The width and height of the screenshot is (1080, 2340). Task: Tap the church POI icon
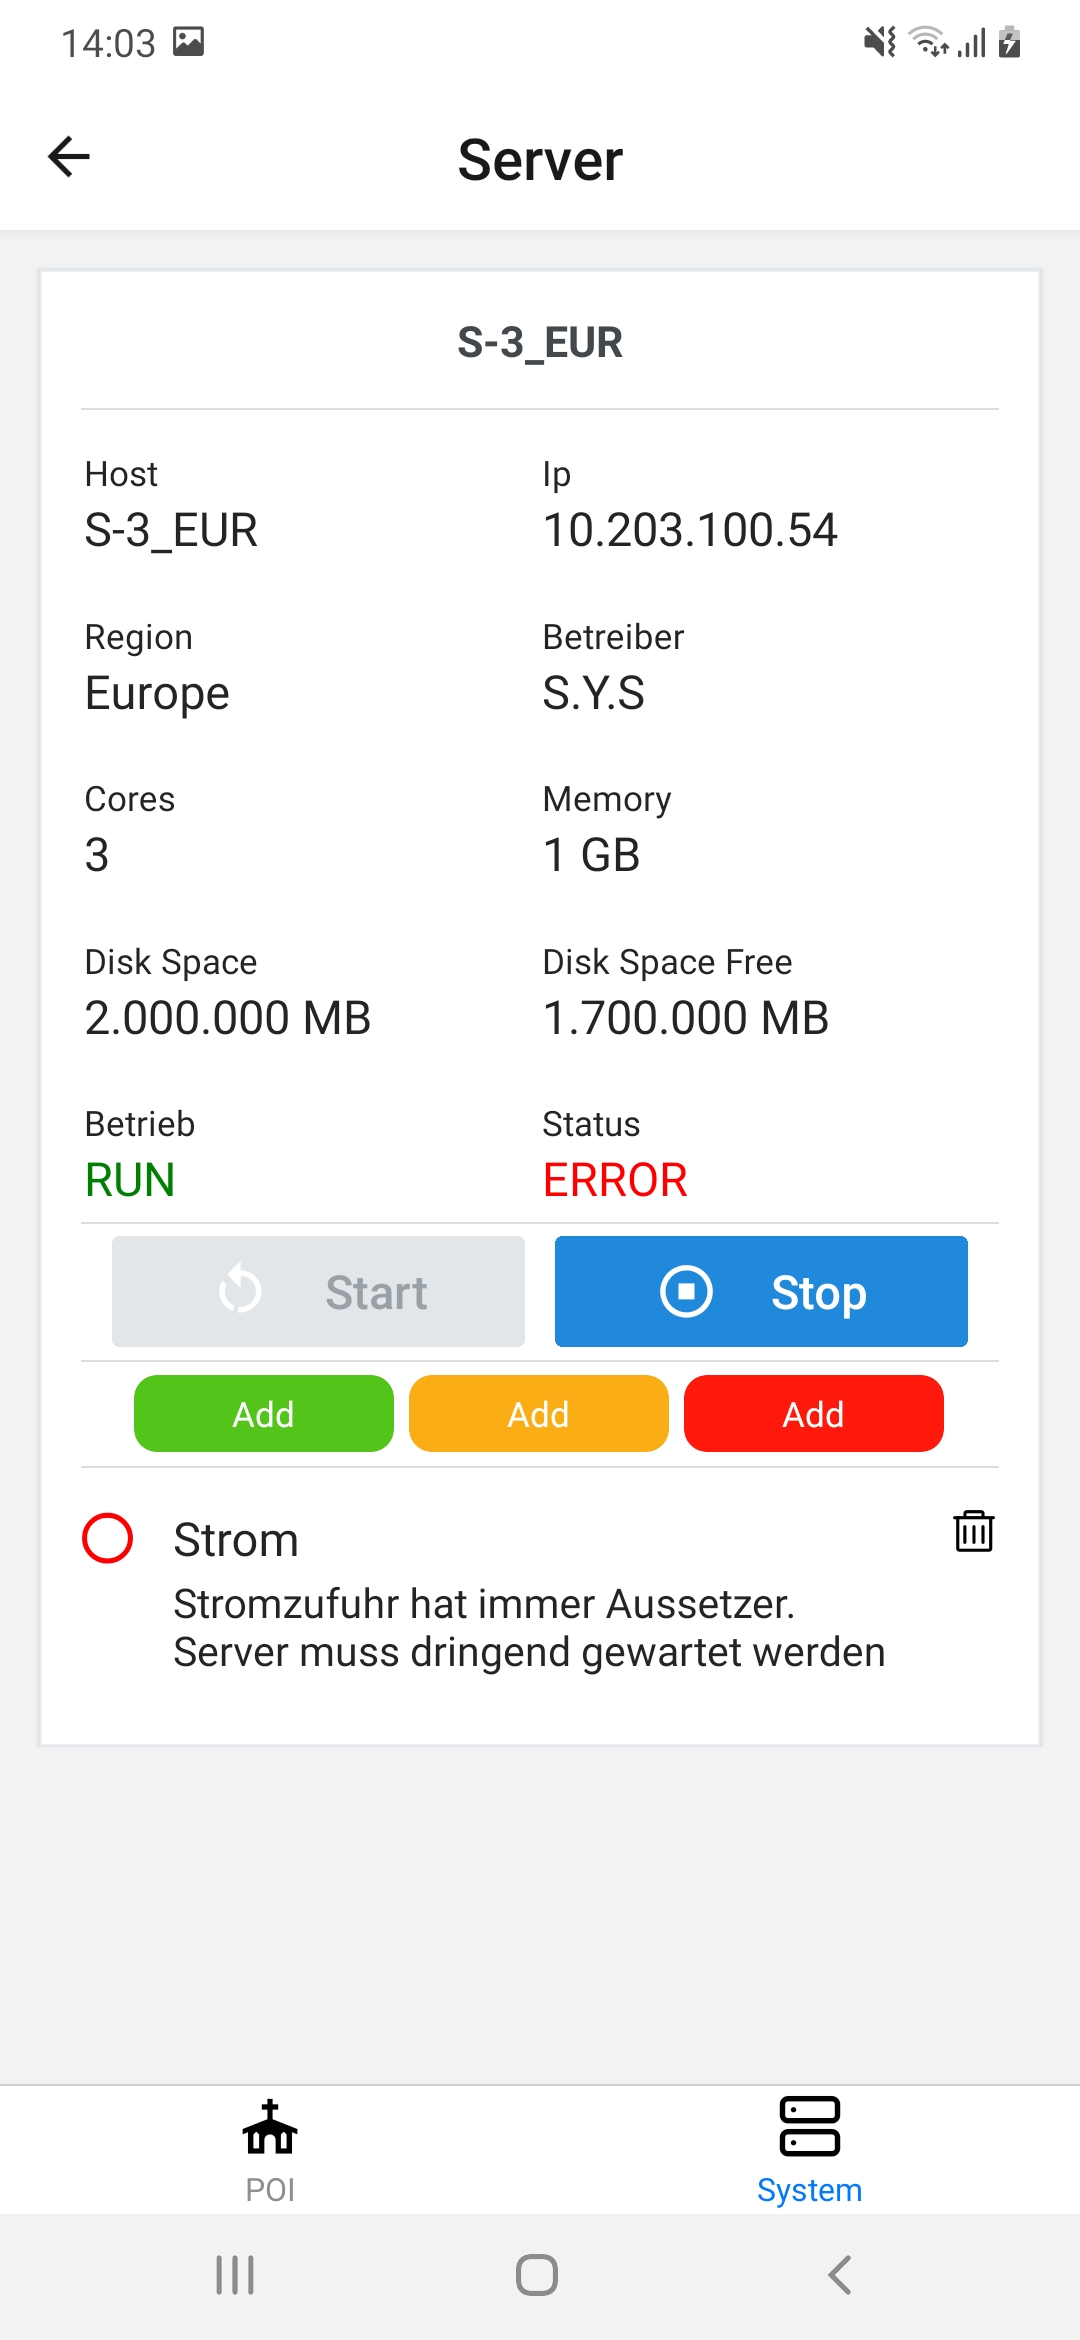click(x=270, y=2126)
